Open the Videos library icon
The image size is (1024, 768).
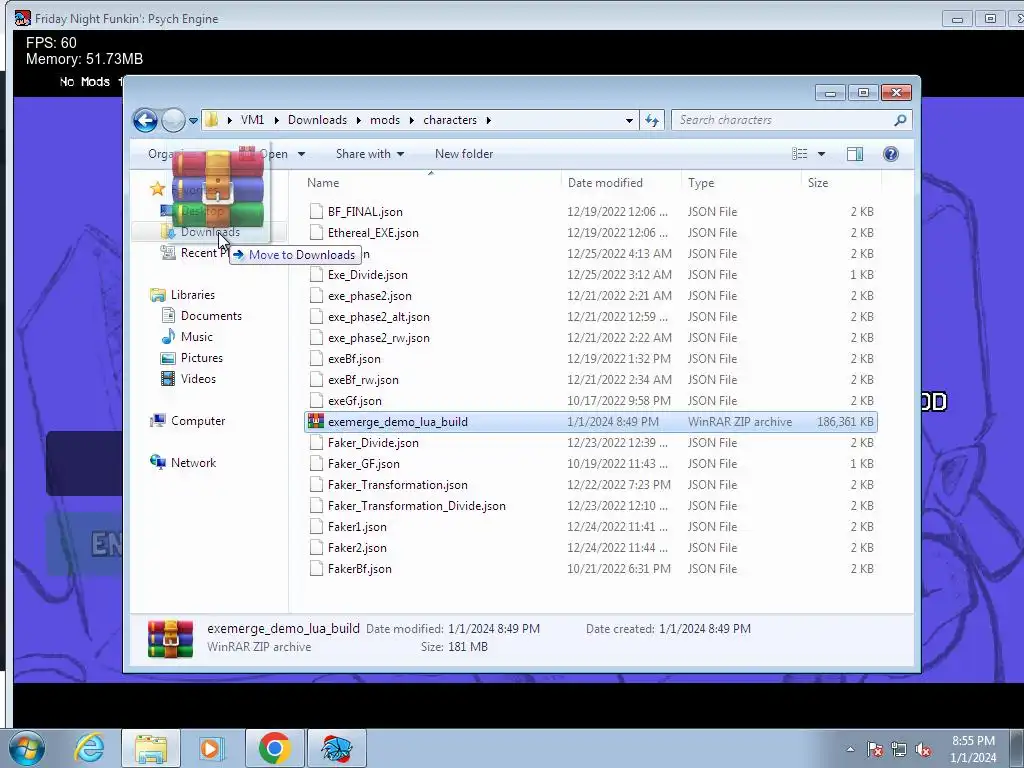(168, 379)
